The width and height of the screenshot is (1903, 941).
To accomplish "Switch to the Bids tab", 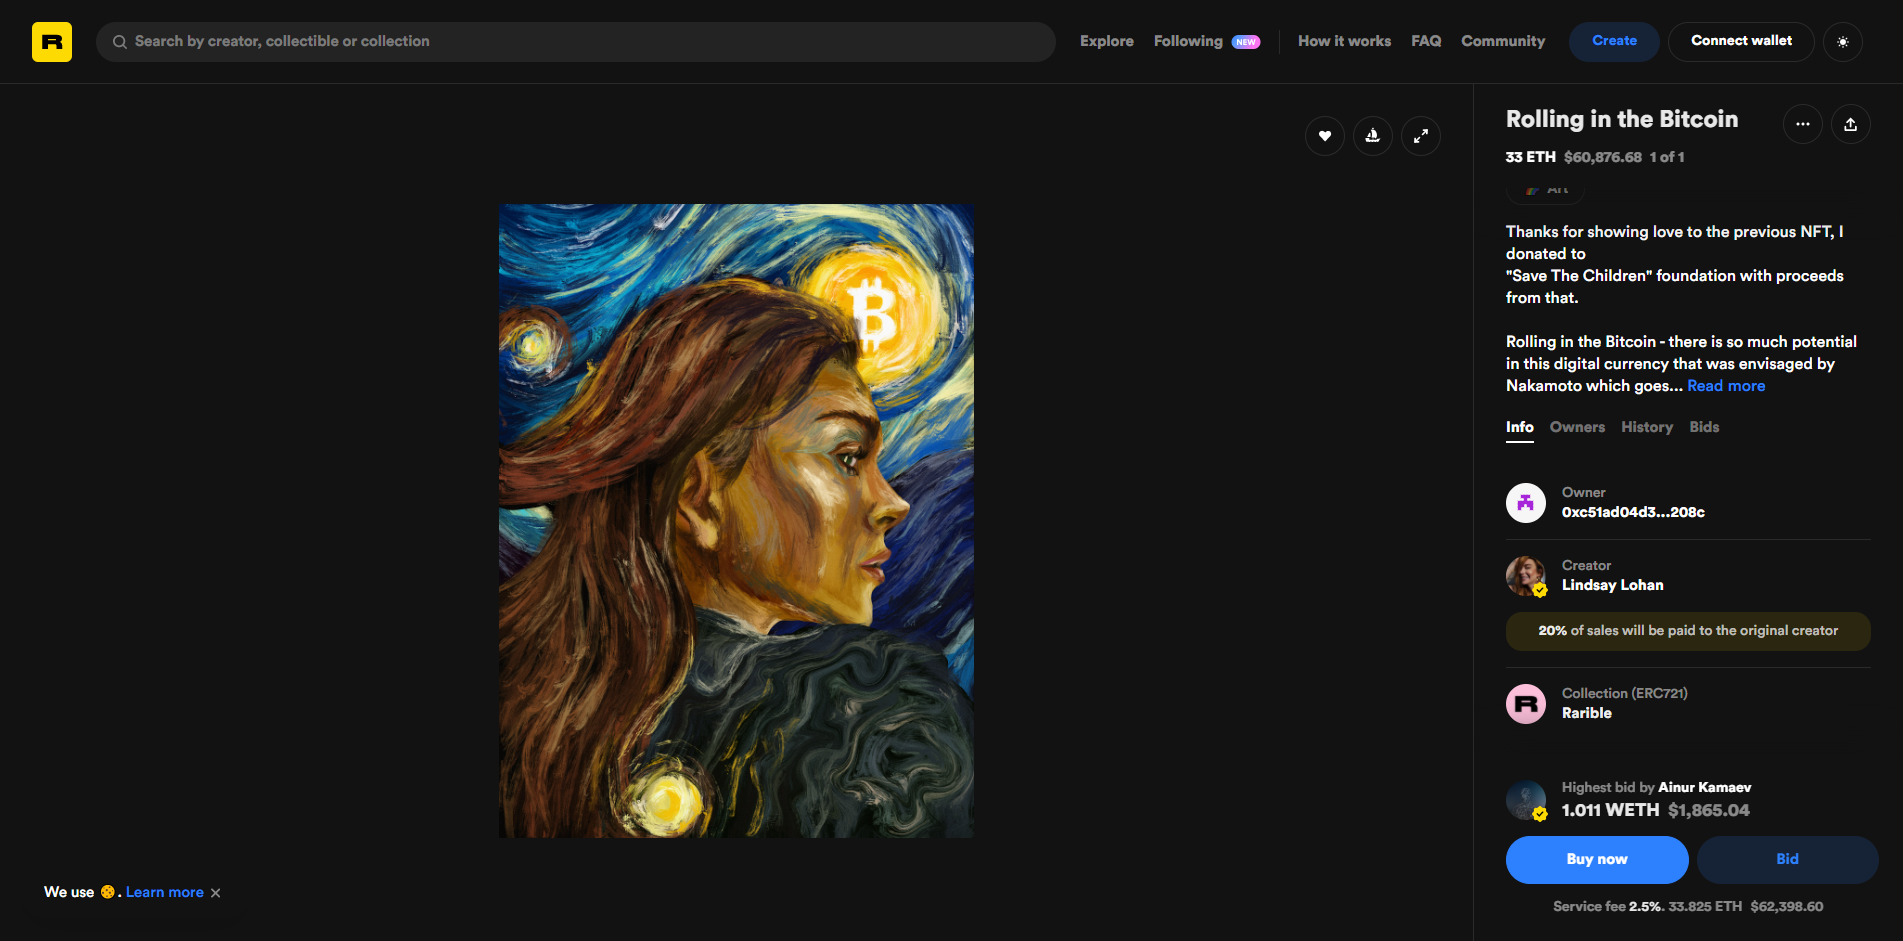I will click(x=1704, y=427).
